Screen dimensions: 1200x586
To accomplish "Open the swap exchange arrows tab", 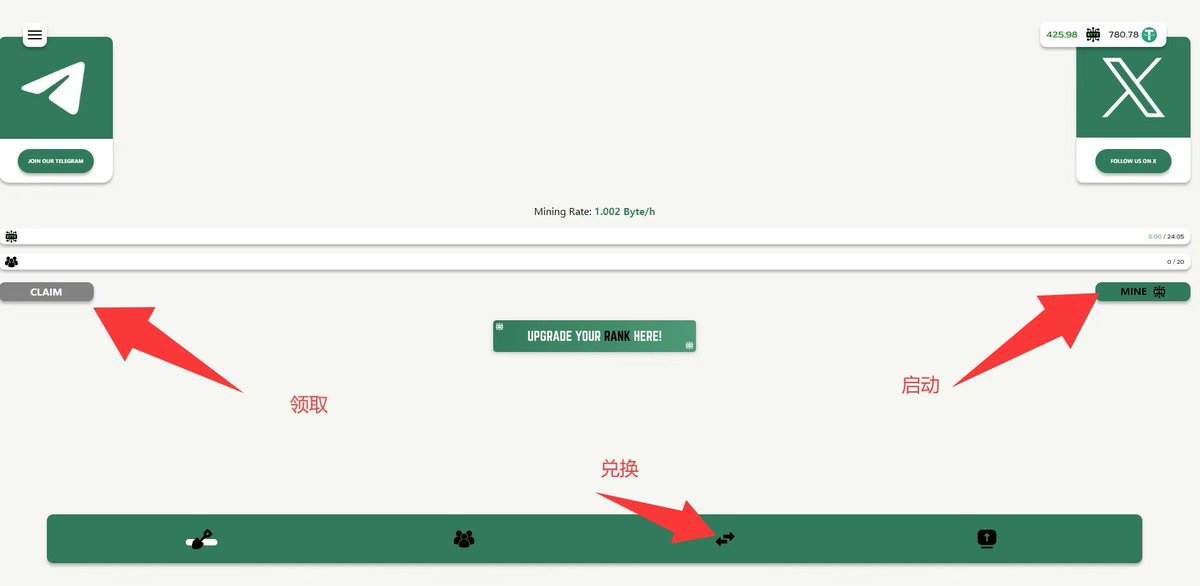I will click(x=725, y=539).
